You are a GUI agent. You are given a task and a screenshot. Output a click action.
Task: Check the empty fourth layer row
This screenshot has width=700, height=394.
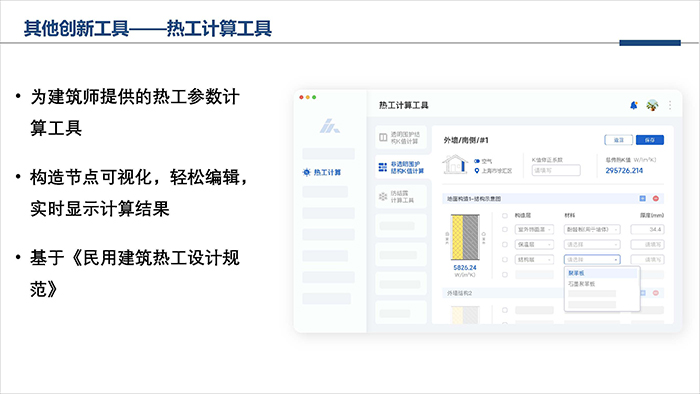click(x=504, y=274)
